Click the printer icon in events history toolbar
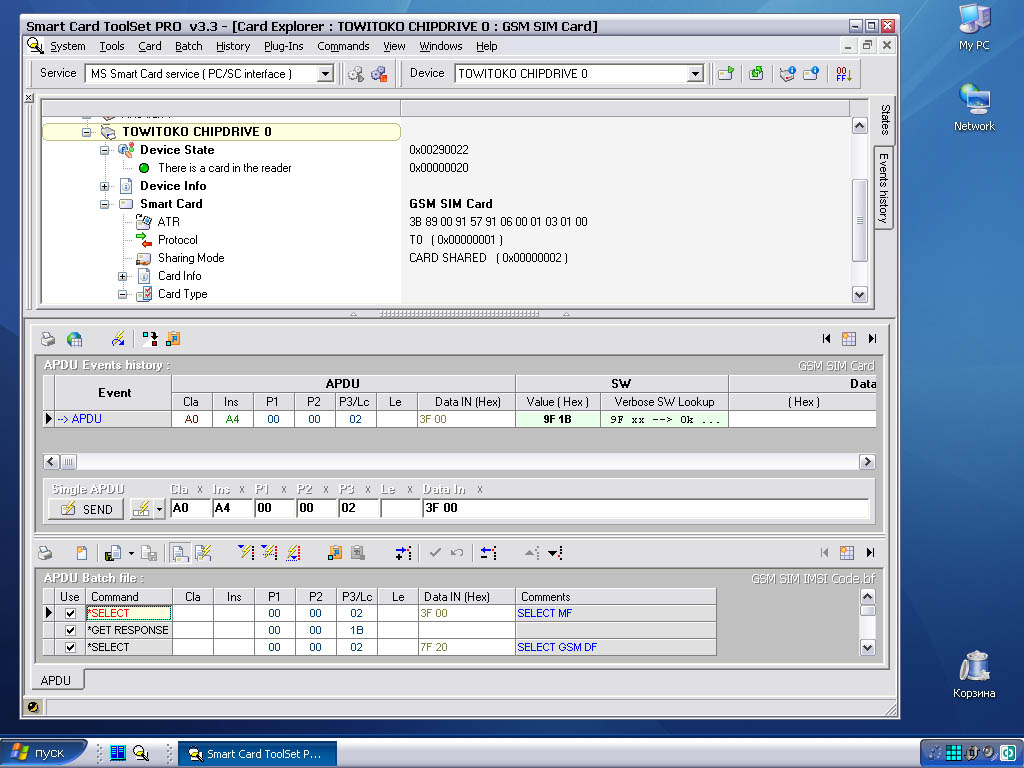This screenshot has height=768, width=1024. tap(46, 339)
